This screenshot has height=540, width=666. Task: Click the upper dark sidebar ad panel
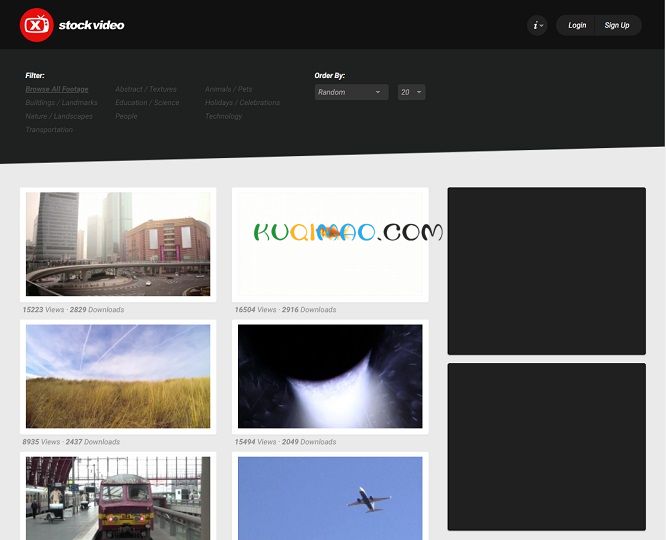click(547, 271)
